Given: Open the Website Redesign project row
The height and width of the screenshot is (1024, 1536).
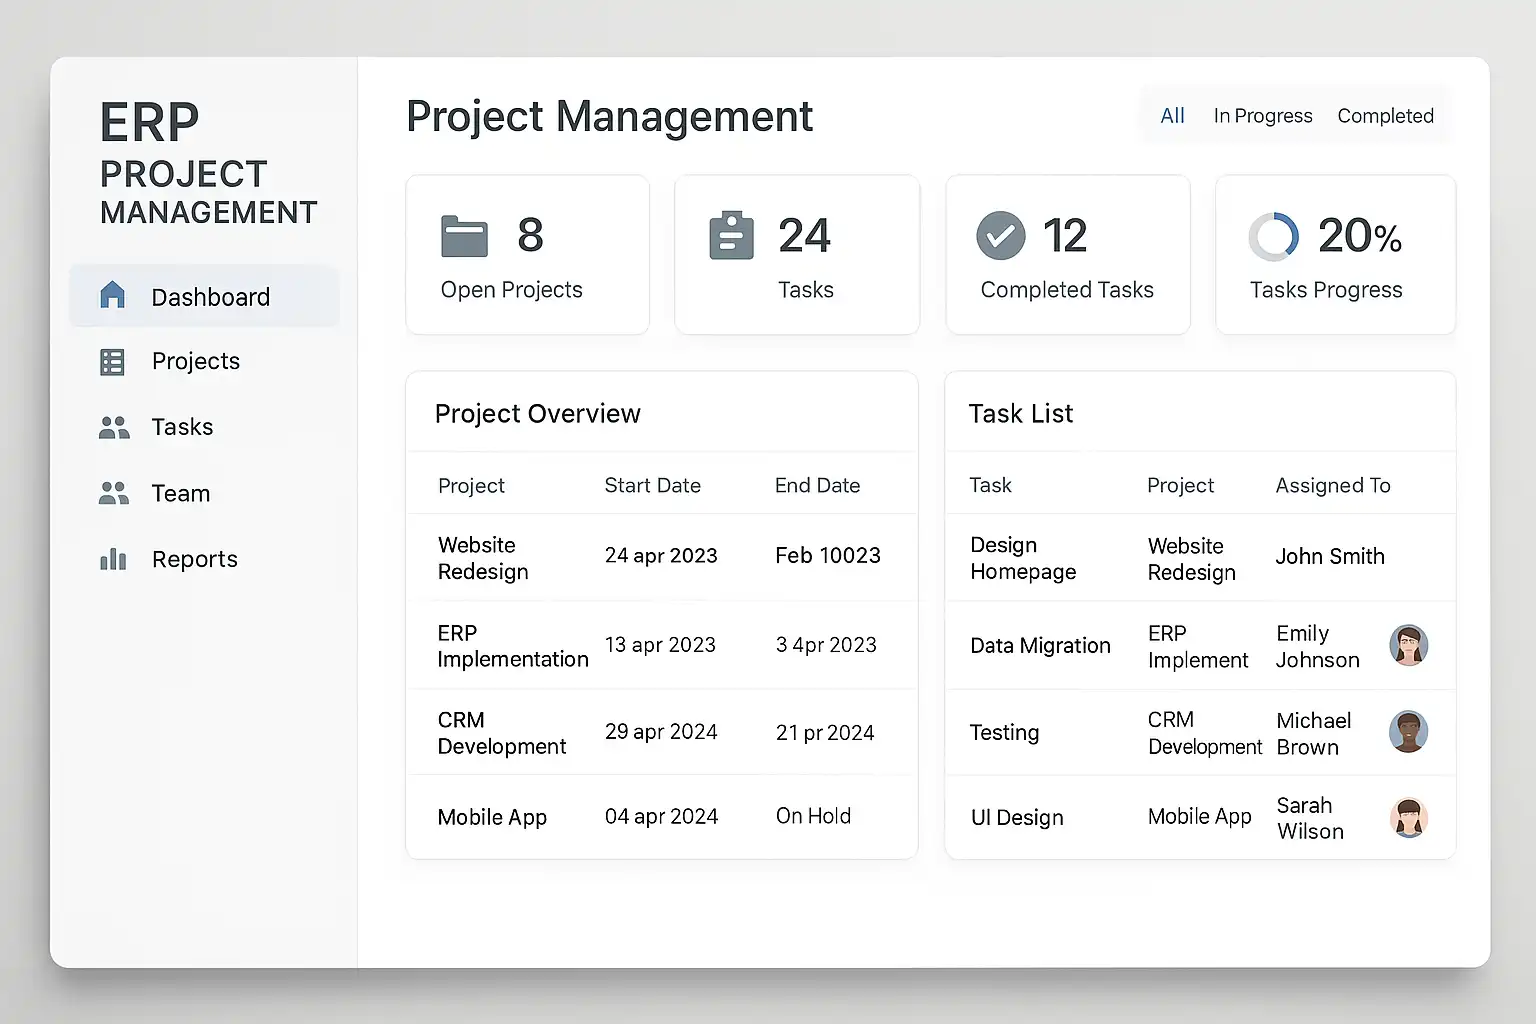Looking at the screenshot, I should tap(483, 558).
